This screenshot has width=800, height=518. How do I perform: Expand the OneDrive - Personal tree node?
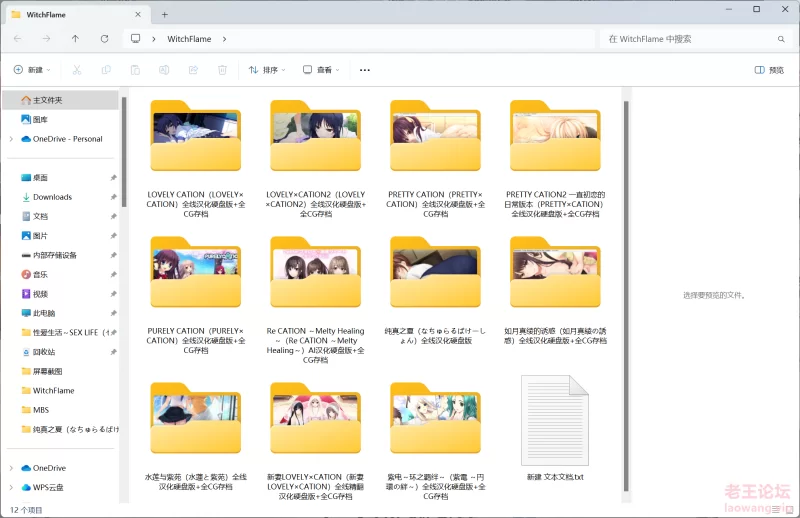coord(11,139)
